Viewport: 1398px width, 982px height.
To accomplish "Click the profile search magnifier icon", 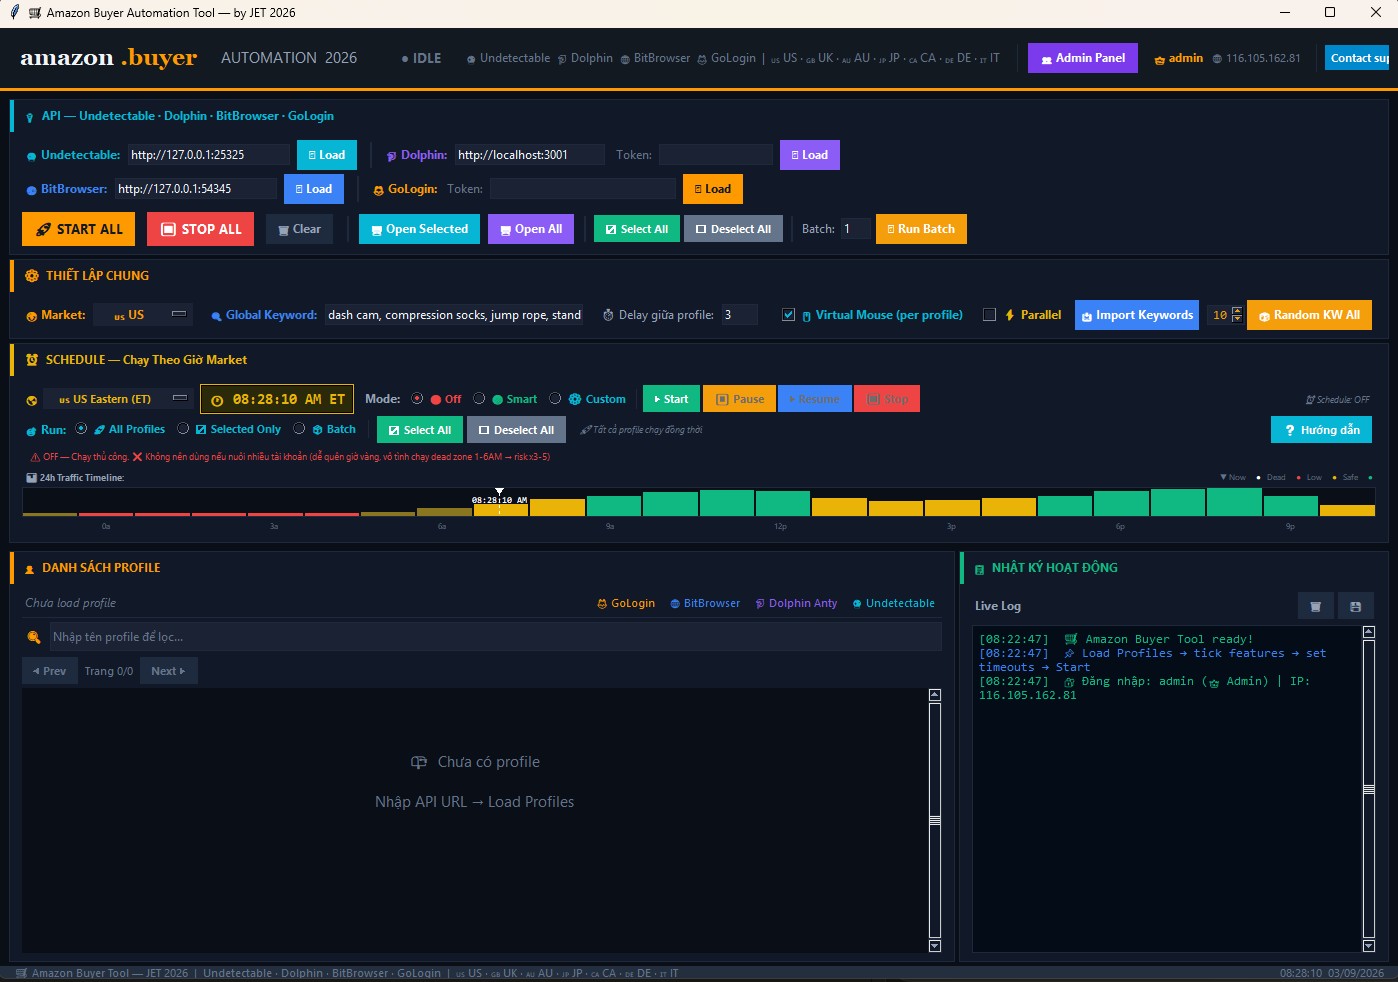I will coord(34,637).
